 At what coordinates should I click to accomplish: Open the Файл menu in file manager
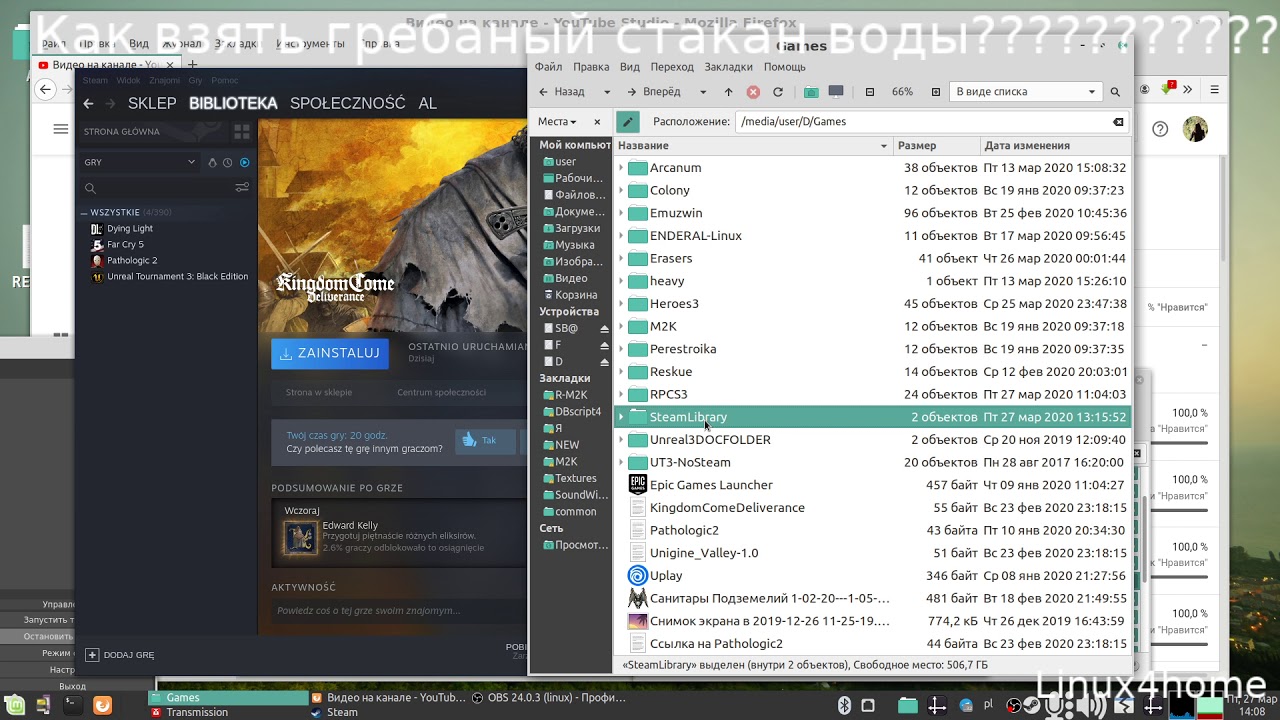548,67
